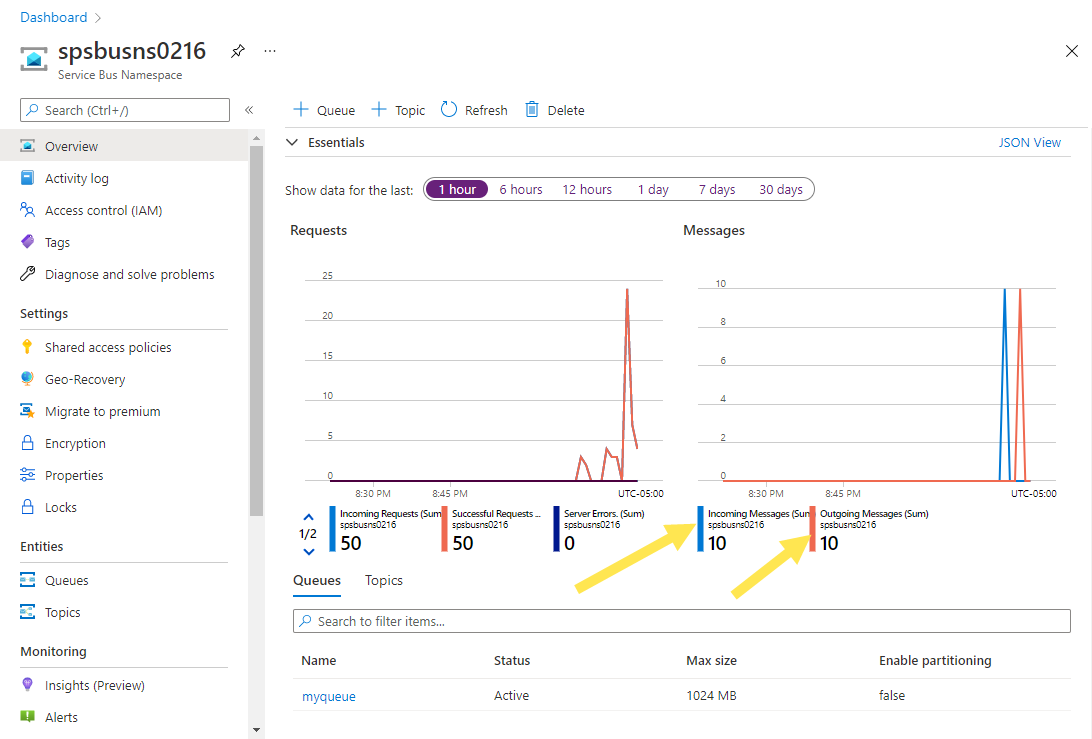The image size is (1092, 739).
Task: Pin the spsbusns0216 namespace to dashboard
Action: coord(237,51)
